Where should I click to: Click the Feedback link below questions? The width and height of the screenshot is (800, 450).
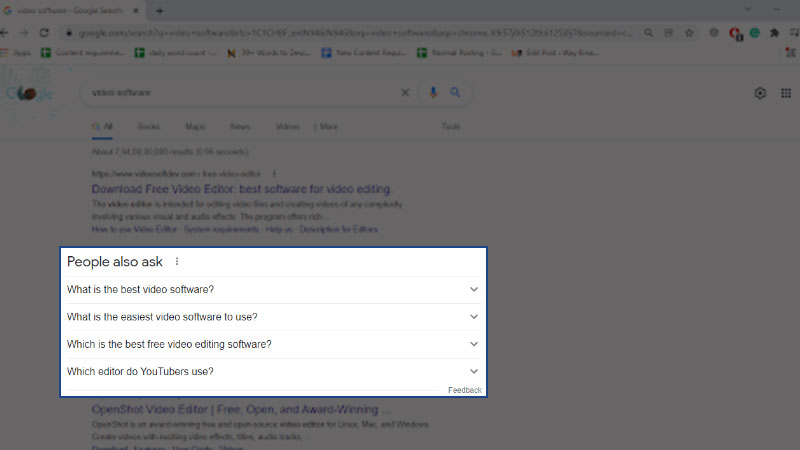point(464,390)
